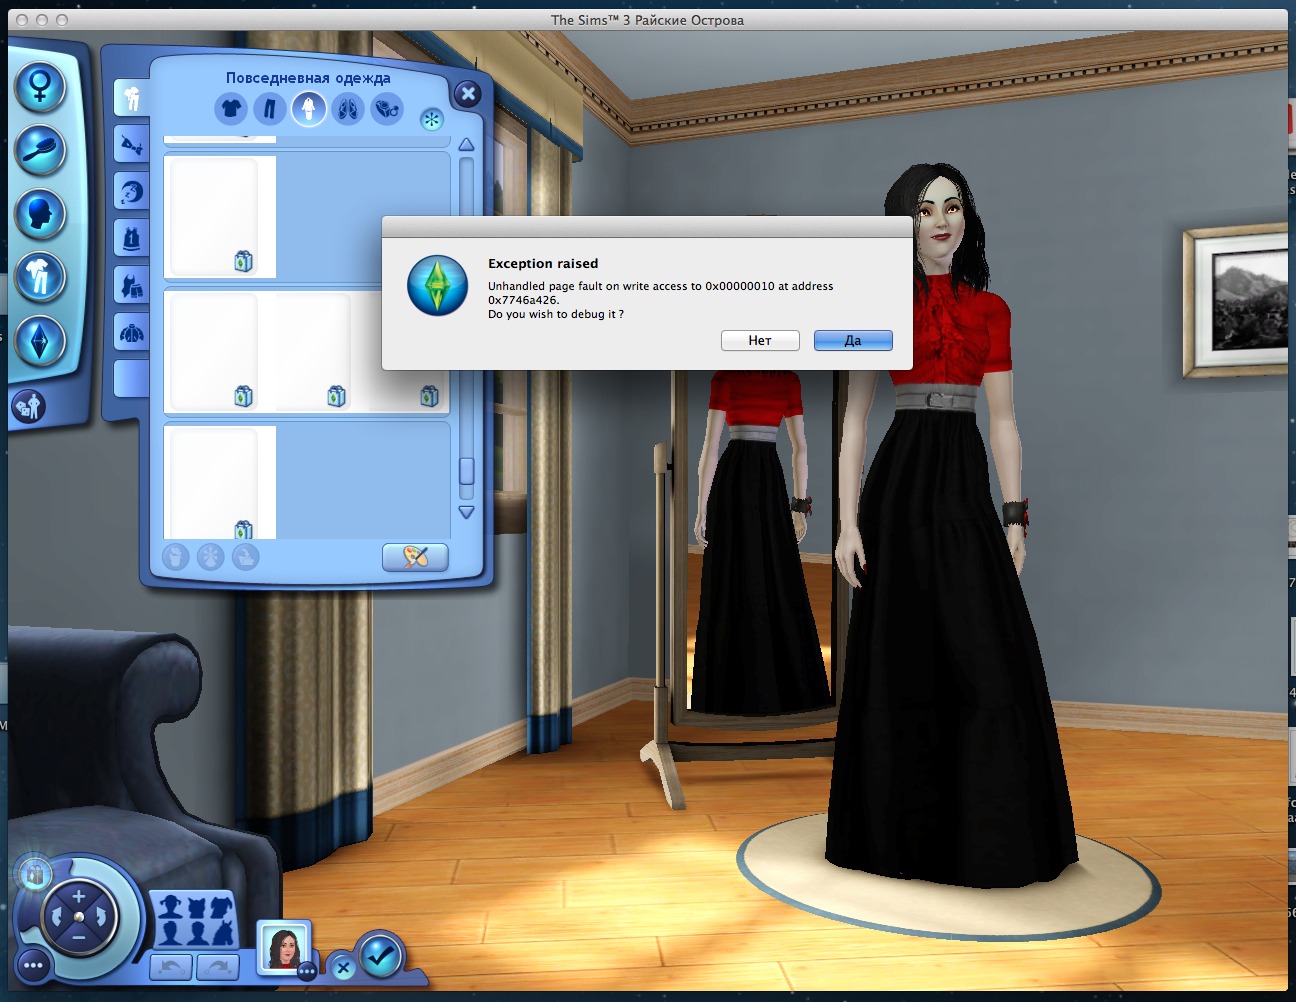This screenshot has height=1002, width=1296.
Task: Zoom in with camera plus control
Action: click(79, 896)
